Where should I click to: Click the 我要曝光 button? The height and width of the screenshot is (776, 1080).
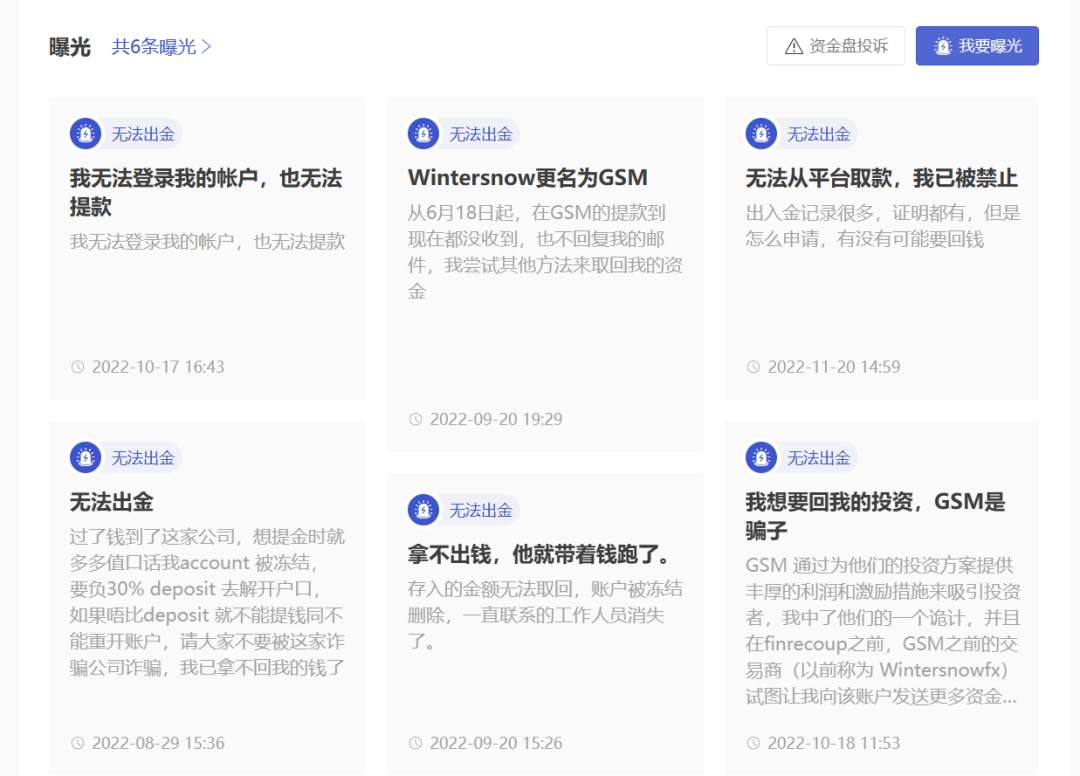click(x=977, y=46)
